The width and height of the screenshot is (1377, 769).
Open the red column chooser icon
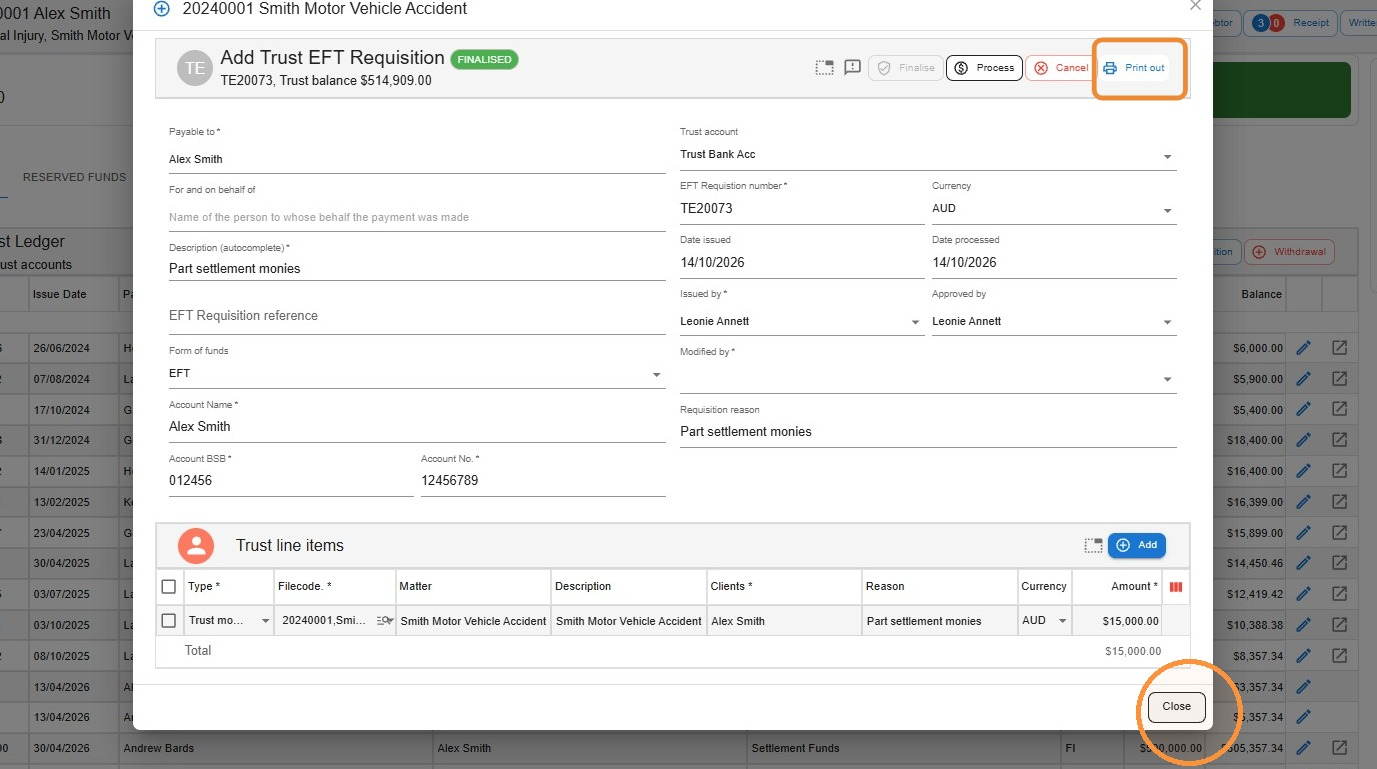coord(1176,587)
